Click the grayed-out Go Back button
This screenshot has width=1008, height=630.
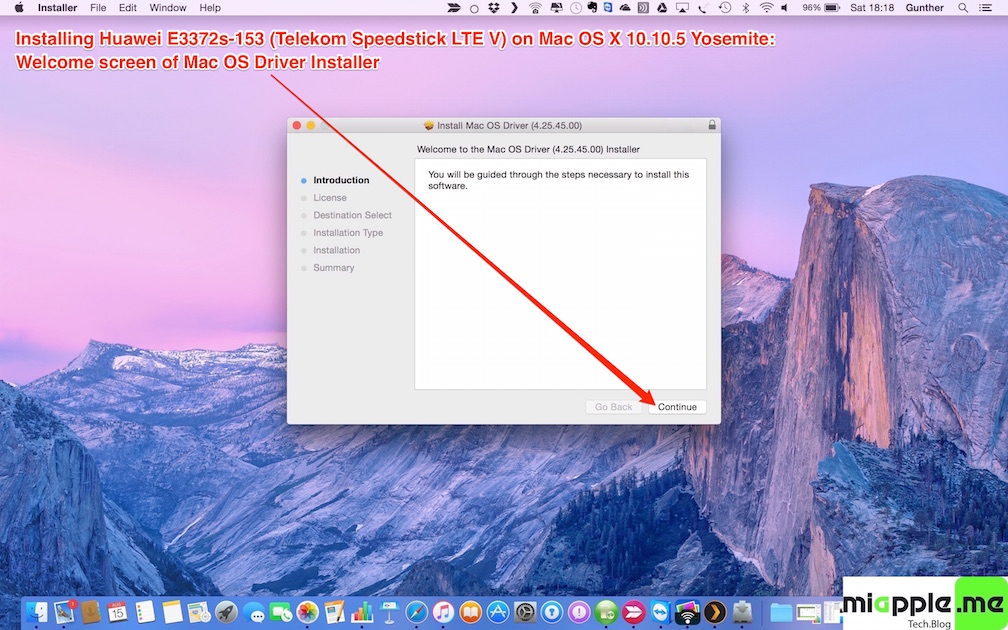613,407
